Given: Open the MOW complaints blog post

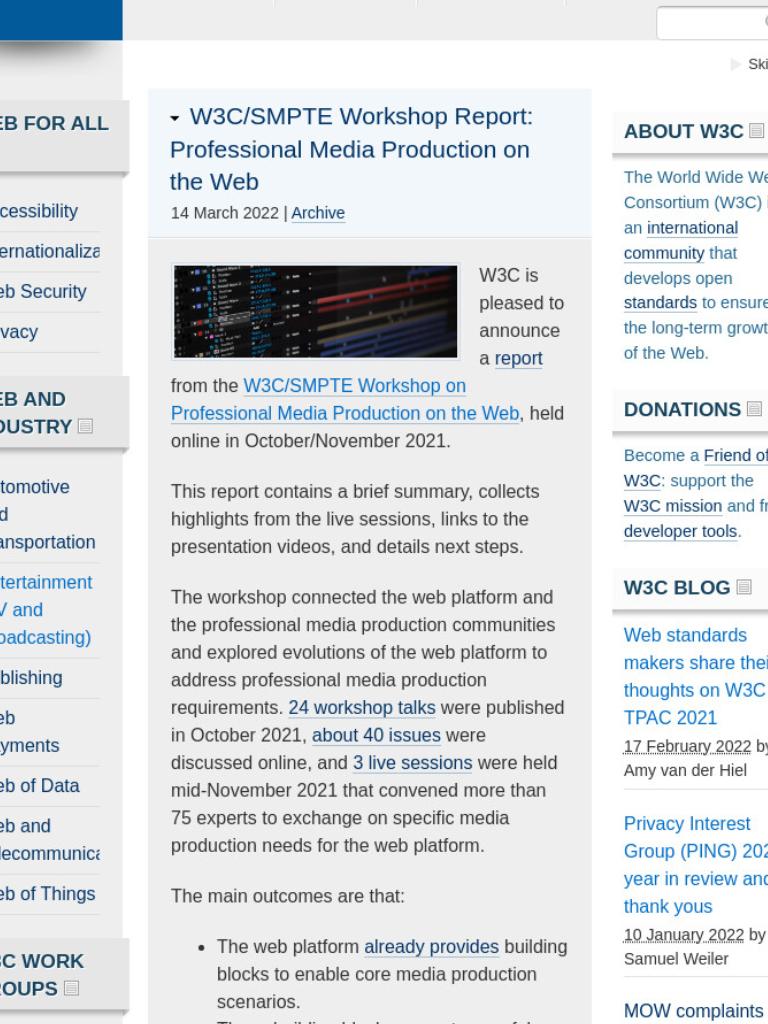Looking at the screenshot, I should click(x=694, y=1012).
